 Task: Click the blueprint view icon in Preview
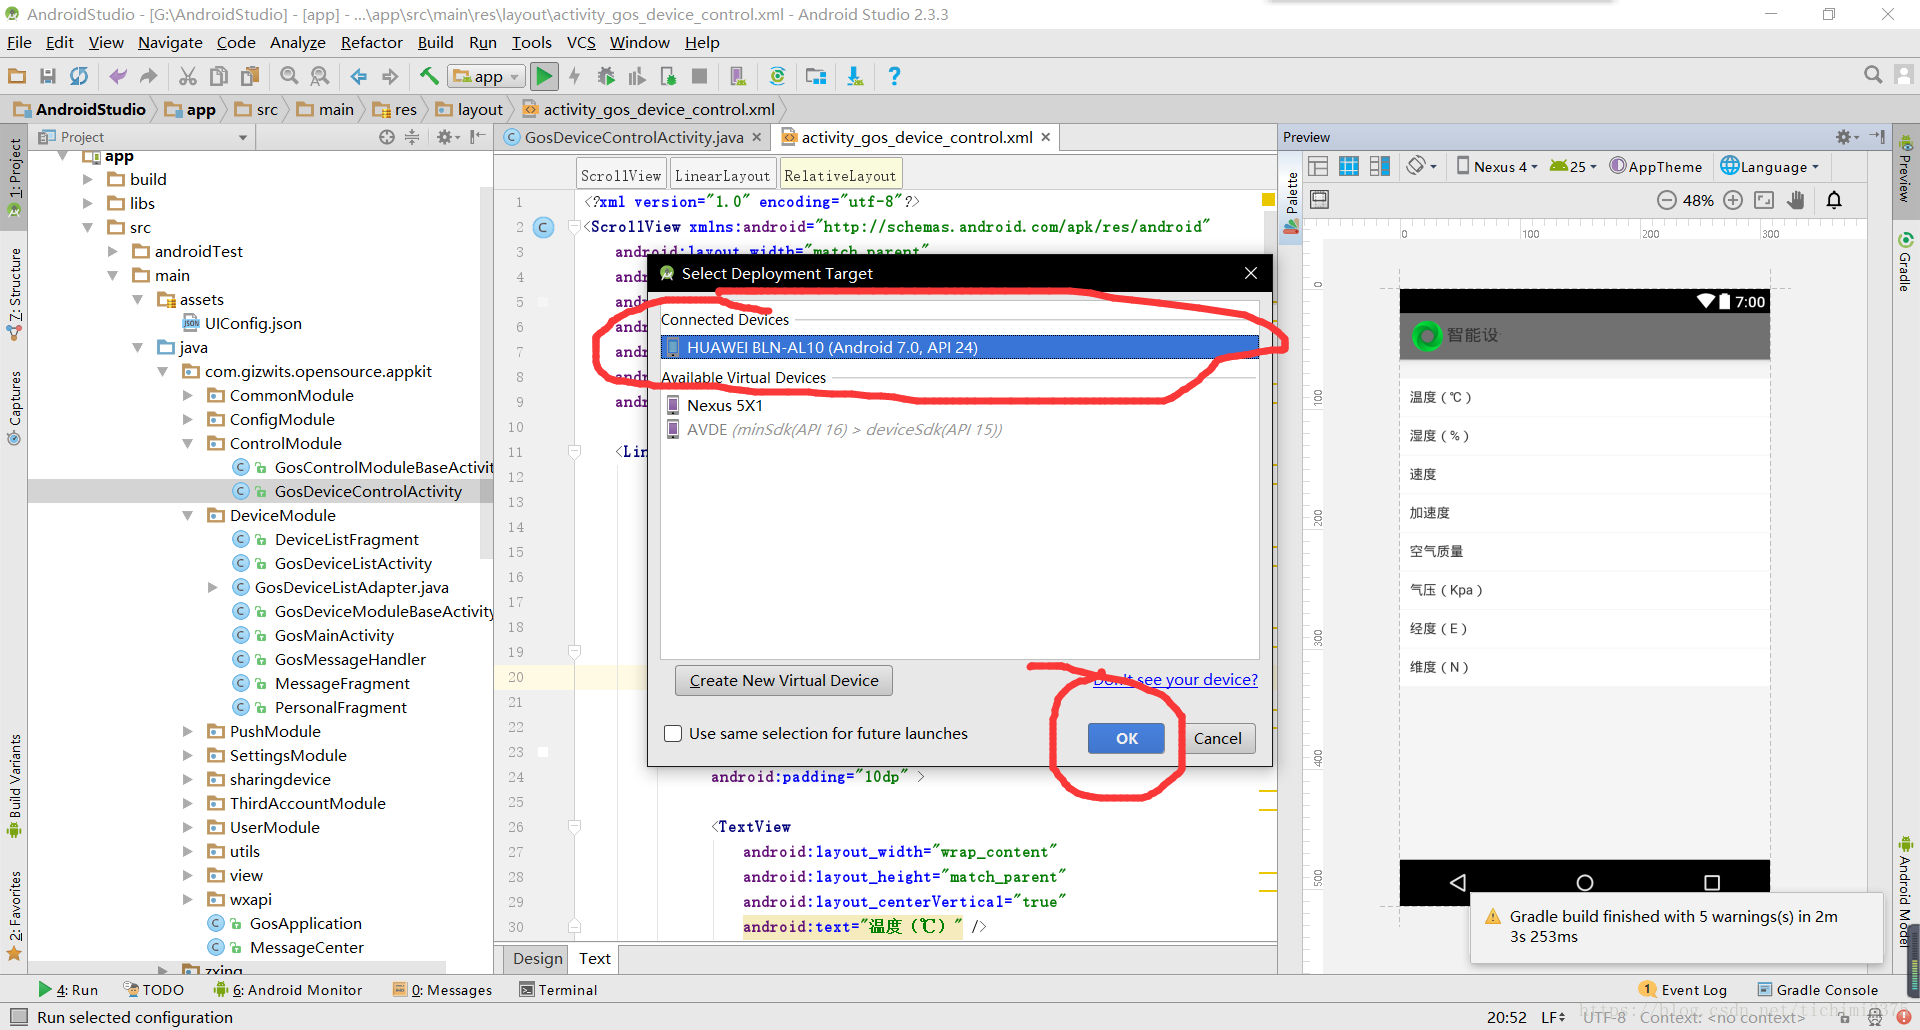[1349, 166]
